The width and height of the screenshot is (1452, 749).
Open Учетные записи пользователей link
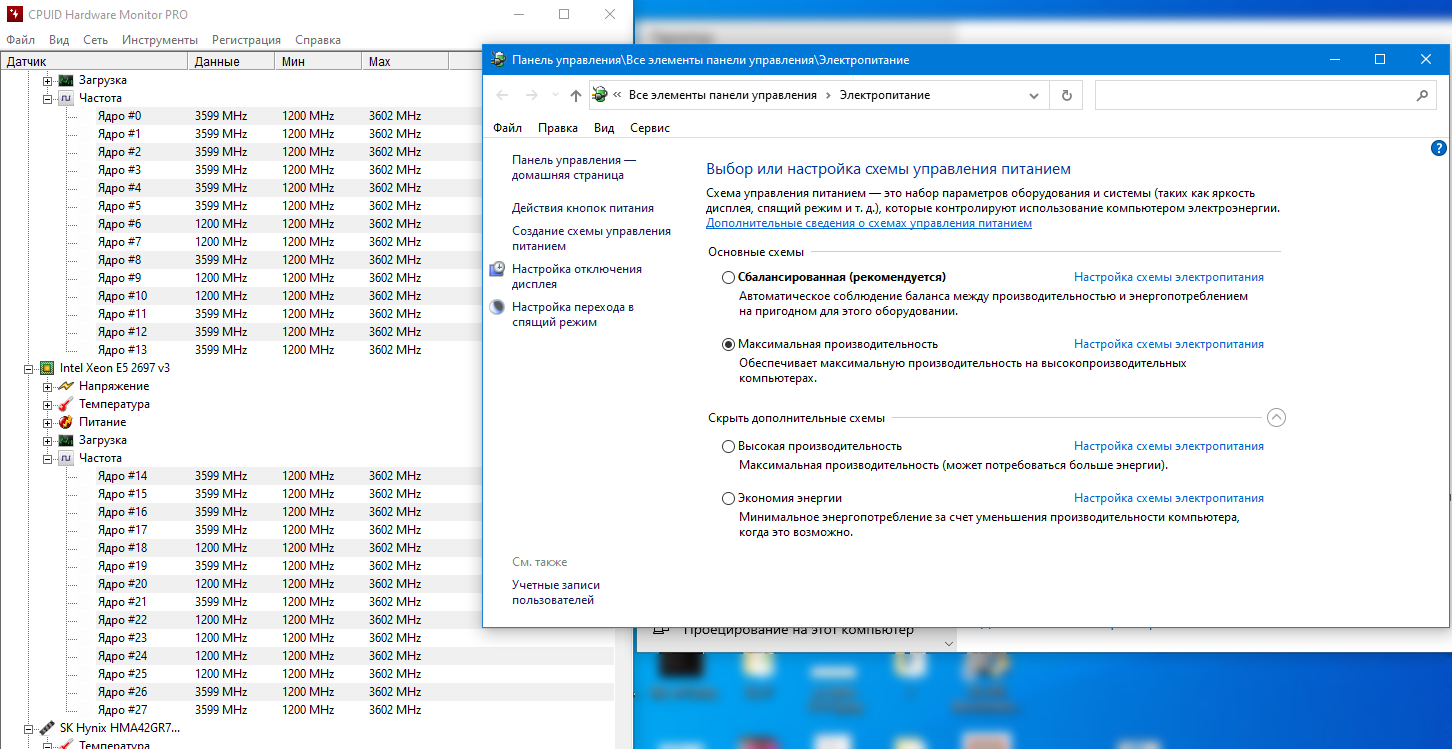(556, 592)
